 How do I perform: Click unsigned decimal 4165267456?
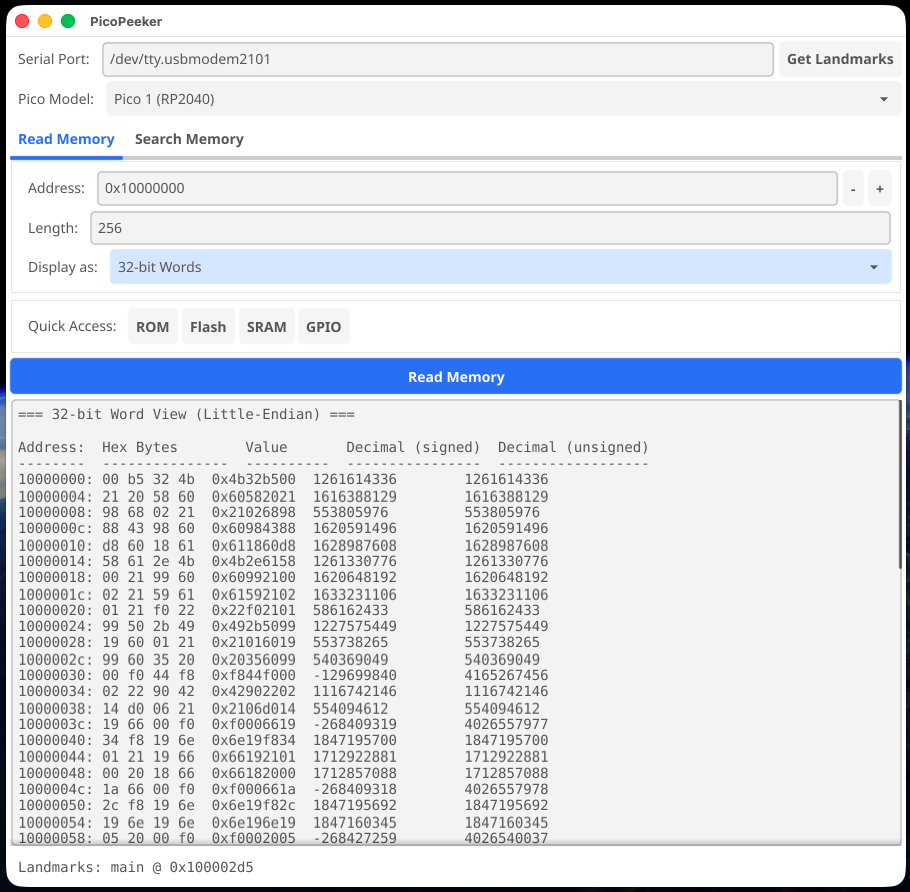(x=506, y=676)
